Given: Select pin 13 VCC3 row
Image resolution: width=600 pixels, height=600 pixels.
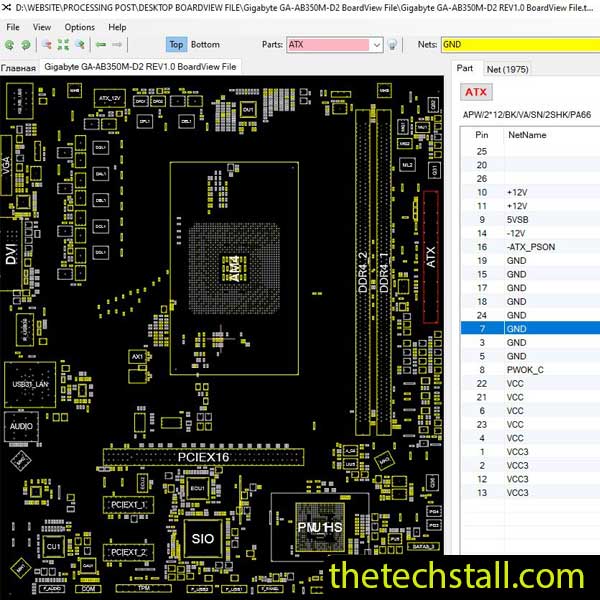Looking at the screenshot, I should tap(530, 493).
